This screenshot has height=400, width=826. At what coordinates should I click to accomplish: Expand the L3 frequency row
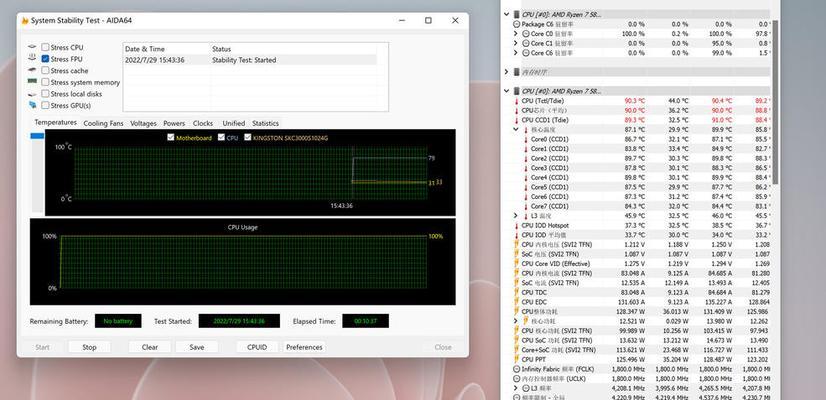click(516, 388)
